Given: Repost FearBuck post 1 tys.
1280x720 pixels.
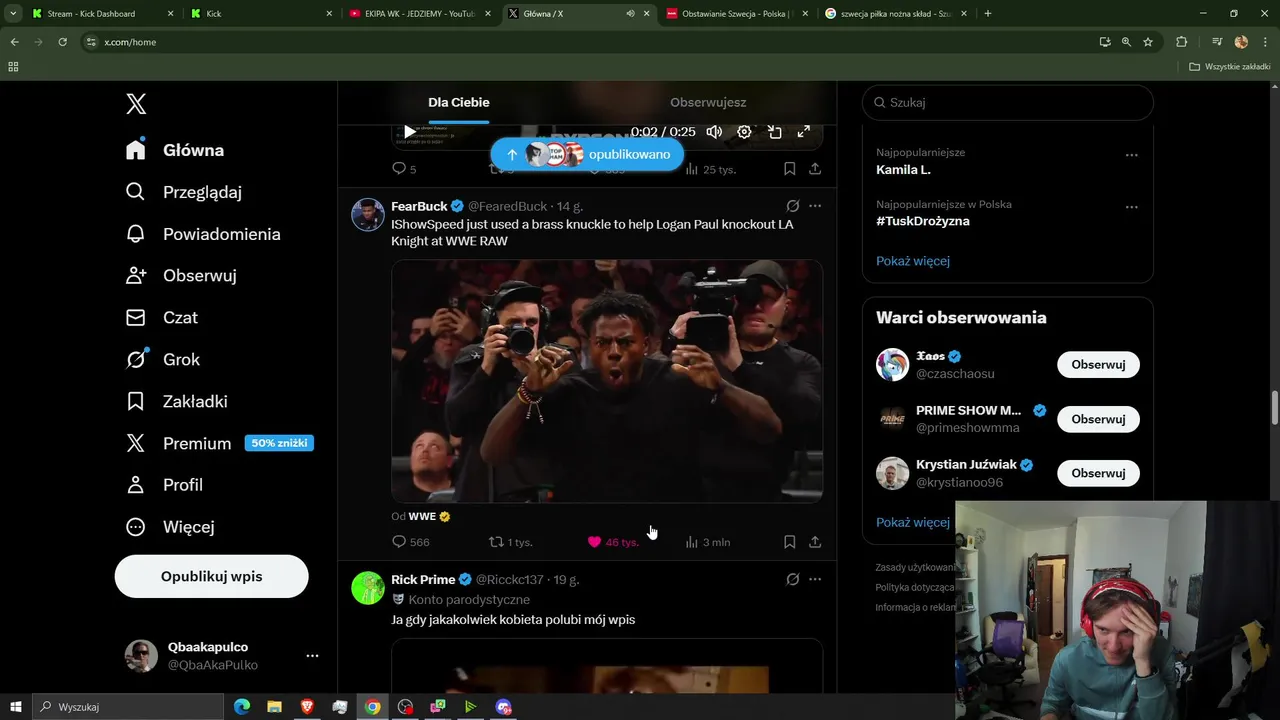Looking at the screenshot, I should 510,542.
